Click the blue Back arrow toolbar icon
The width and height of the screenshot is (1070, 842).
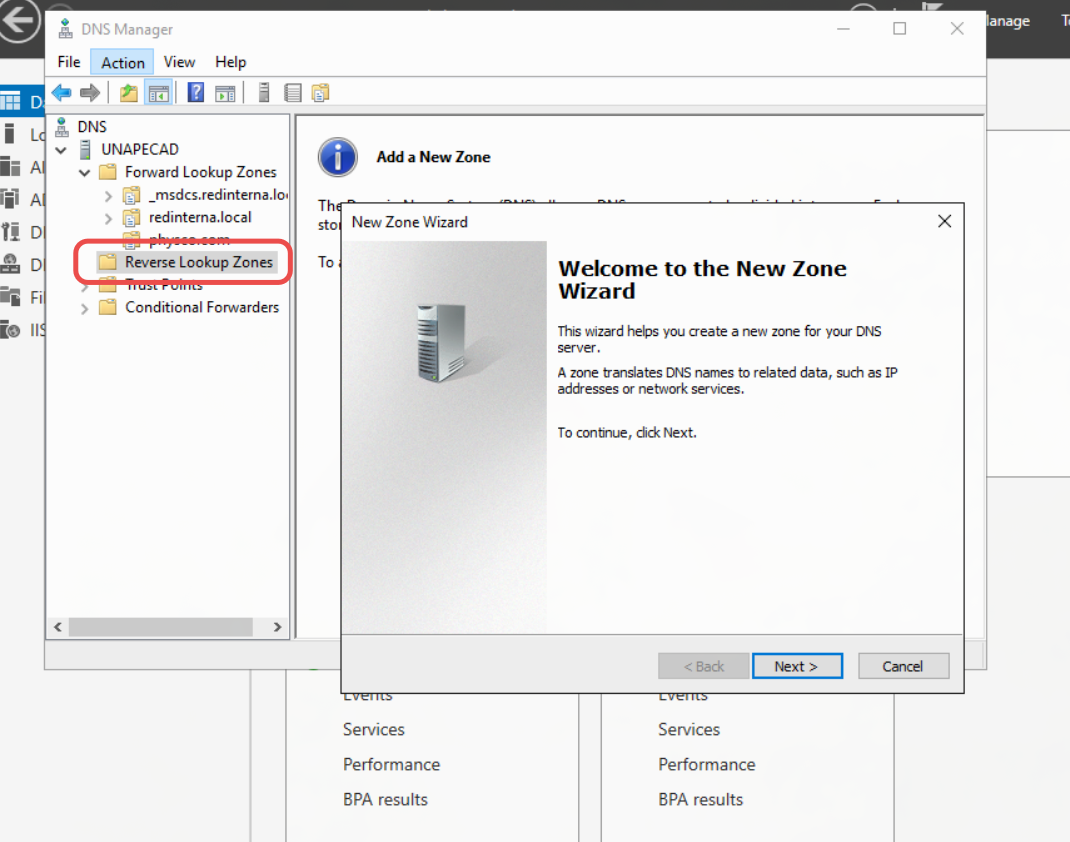62,92
